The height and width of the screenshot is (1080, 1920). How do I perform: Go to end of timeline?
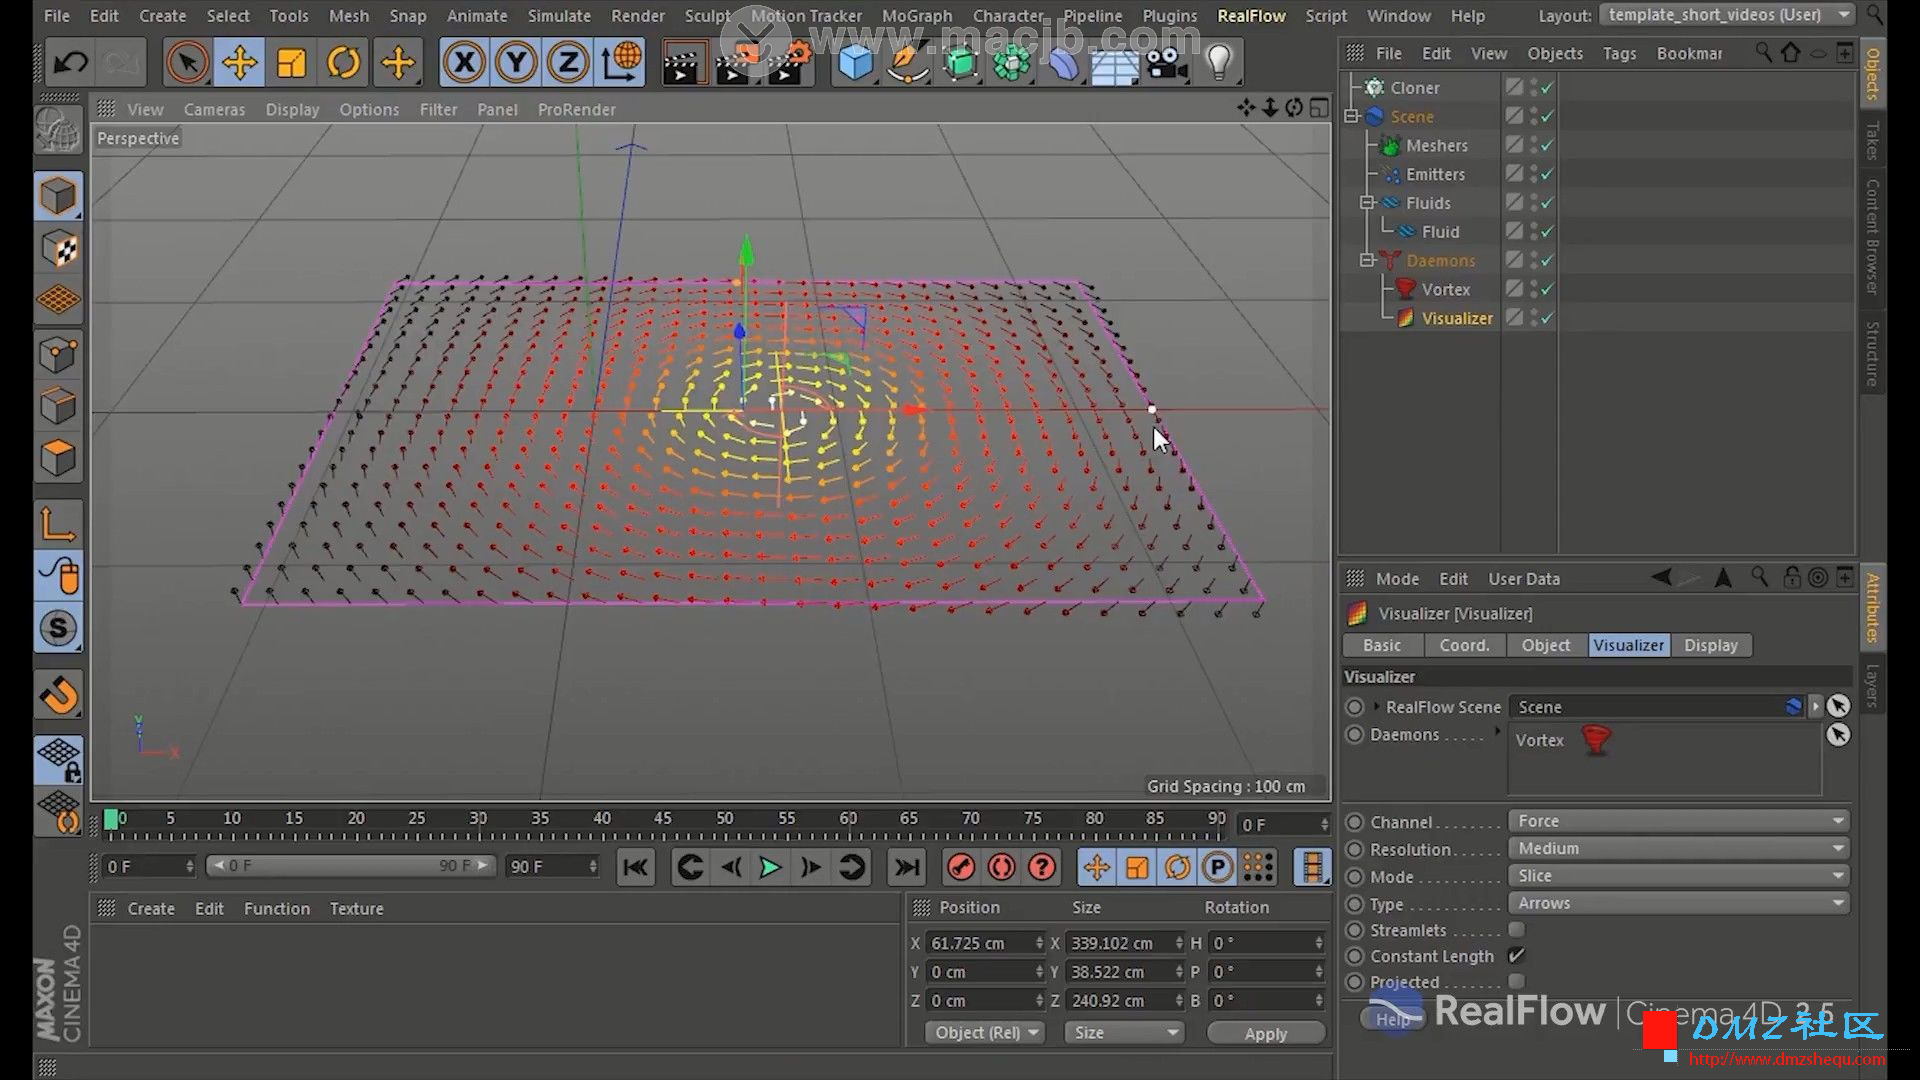point(906,867)
